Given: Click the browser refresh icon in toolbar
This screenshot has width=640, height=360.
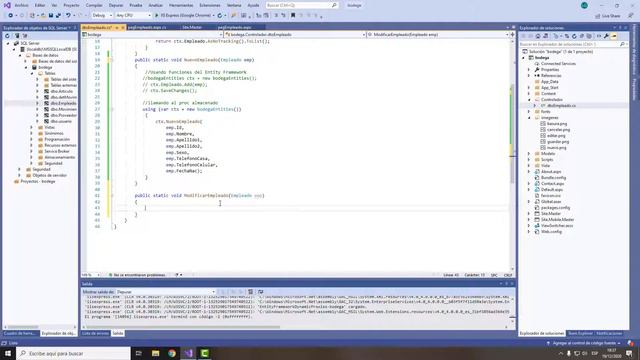Looking at the screenshot, I should (x=220, y=15).
